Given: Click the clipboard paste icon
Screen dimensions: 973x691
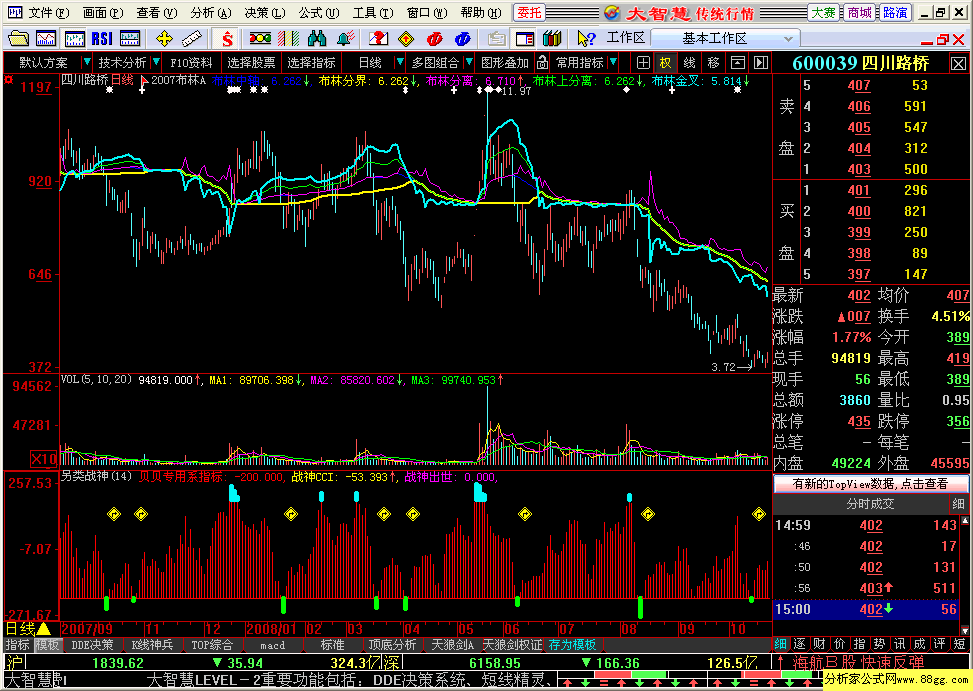Looking at the screenshot, I should pyautogui.click(x=496, y=38).
